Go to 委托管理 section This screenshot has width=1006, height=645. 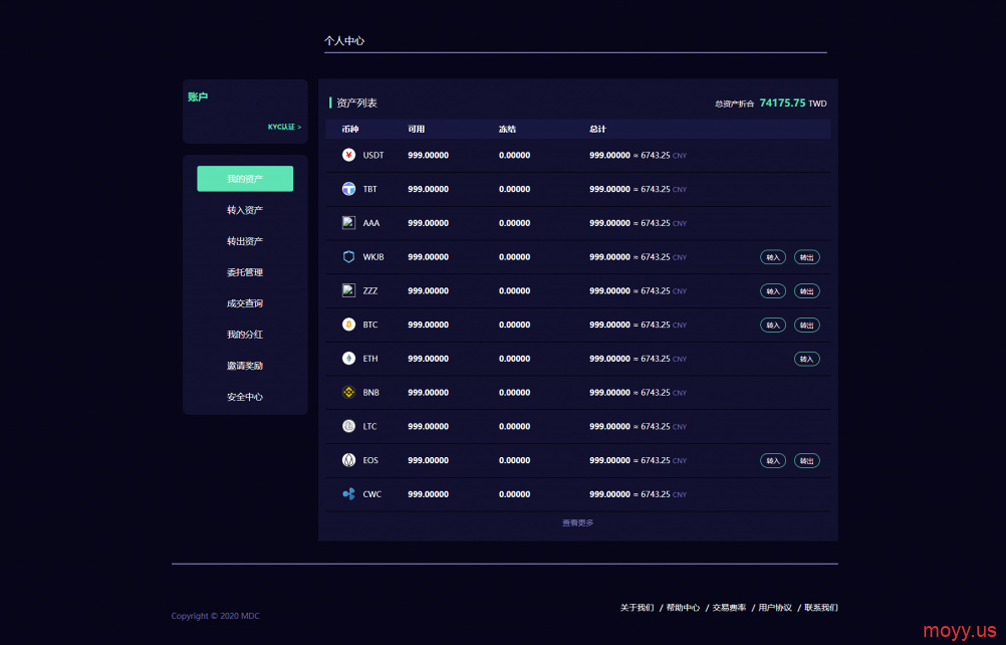[245, 272]
